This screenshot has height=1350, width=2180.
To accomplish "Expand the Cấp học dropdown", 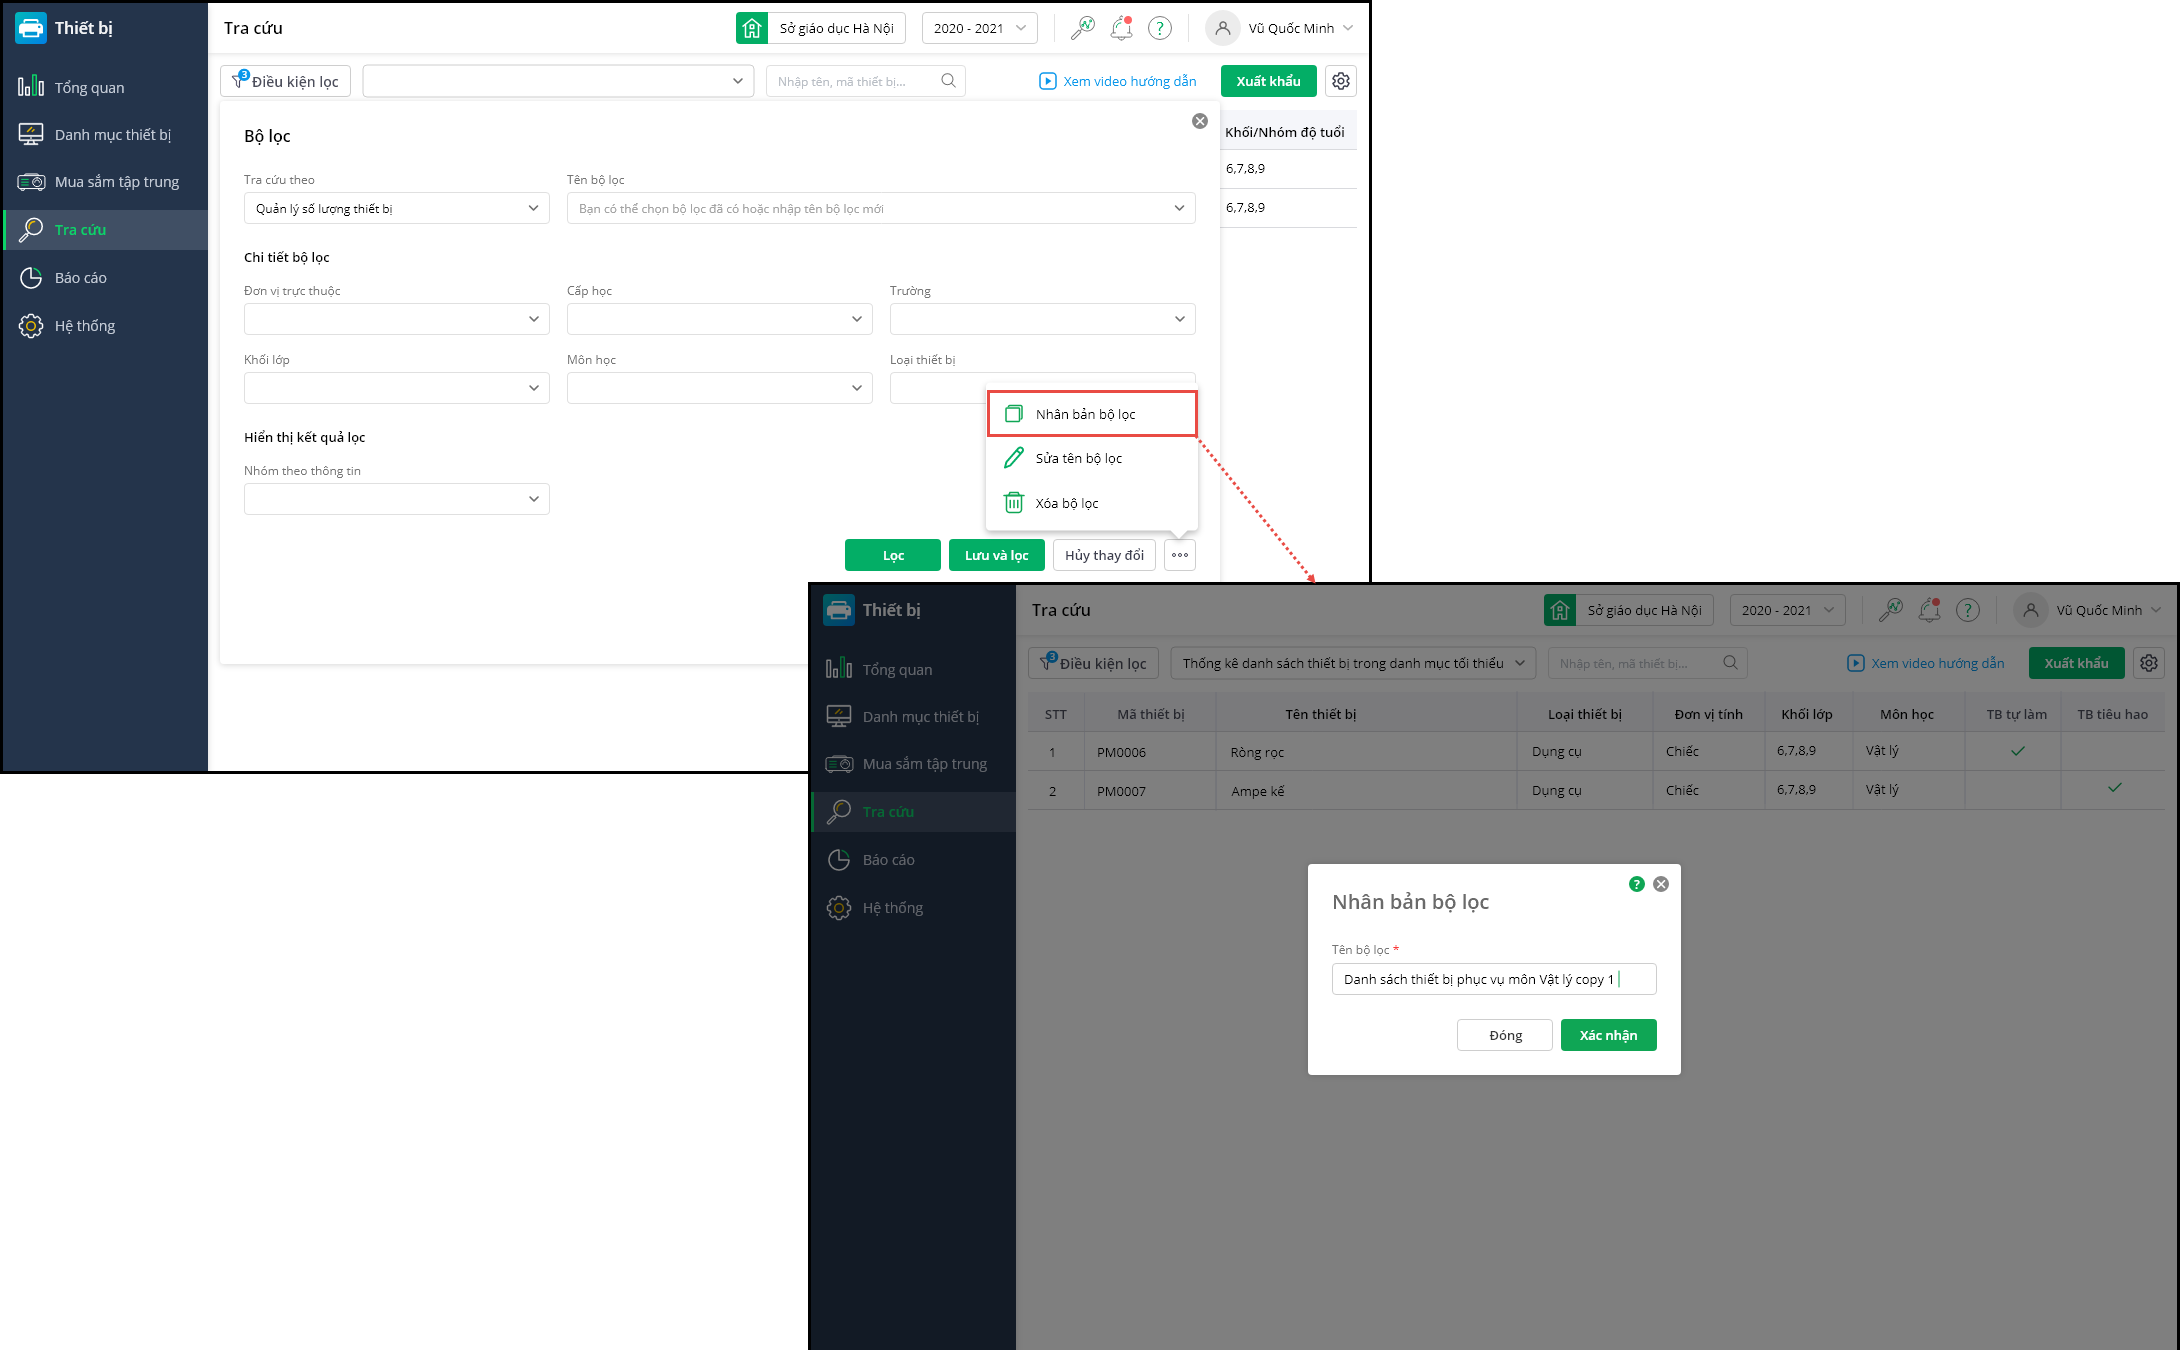I will (x=719, y=319).
